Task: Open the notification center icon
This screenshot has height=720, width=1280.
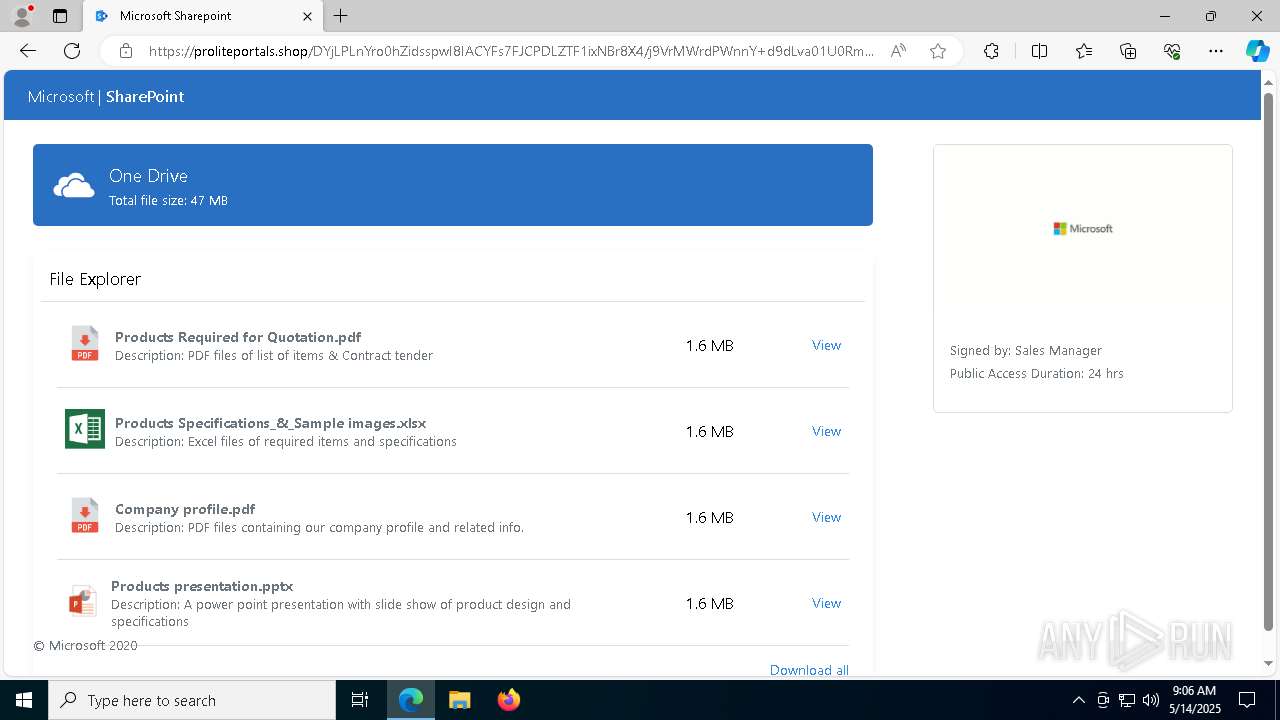Action: coord(1247,700)
